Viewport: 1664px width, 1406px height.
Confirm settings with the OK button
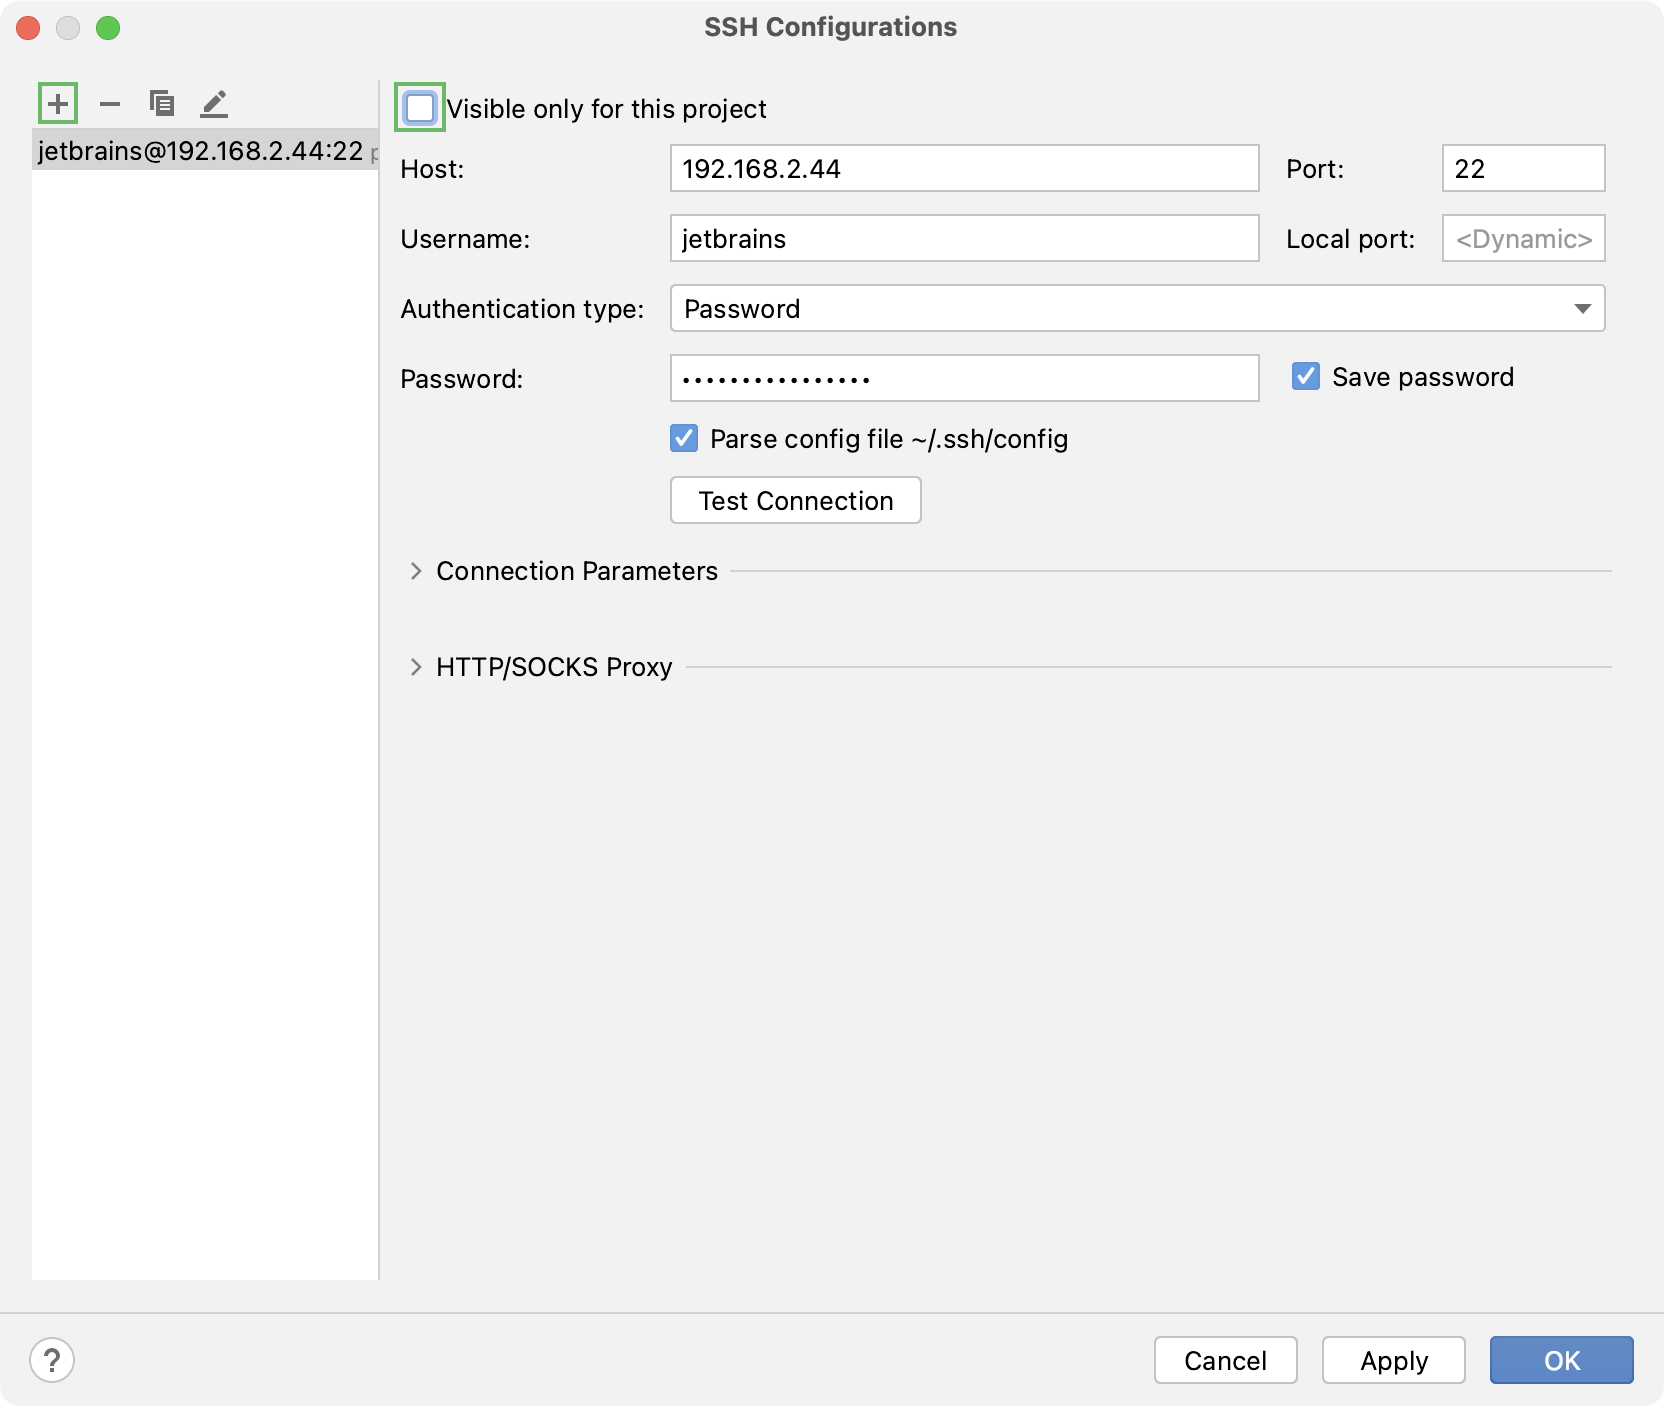[x=1561, y=1360]
